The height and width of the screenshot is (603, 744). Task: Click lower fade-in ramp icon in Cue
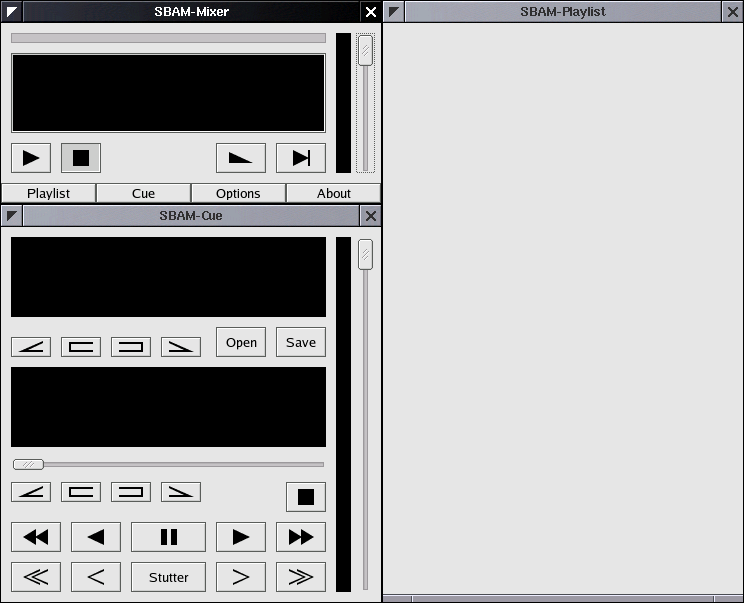tap(31, 492)
